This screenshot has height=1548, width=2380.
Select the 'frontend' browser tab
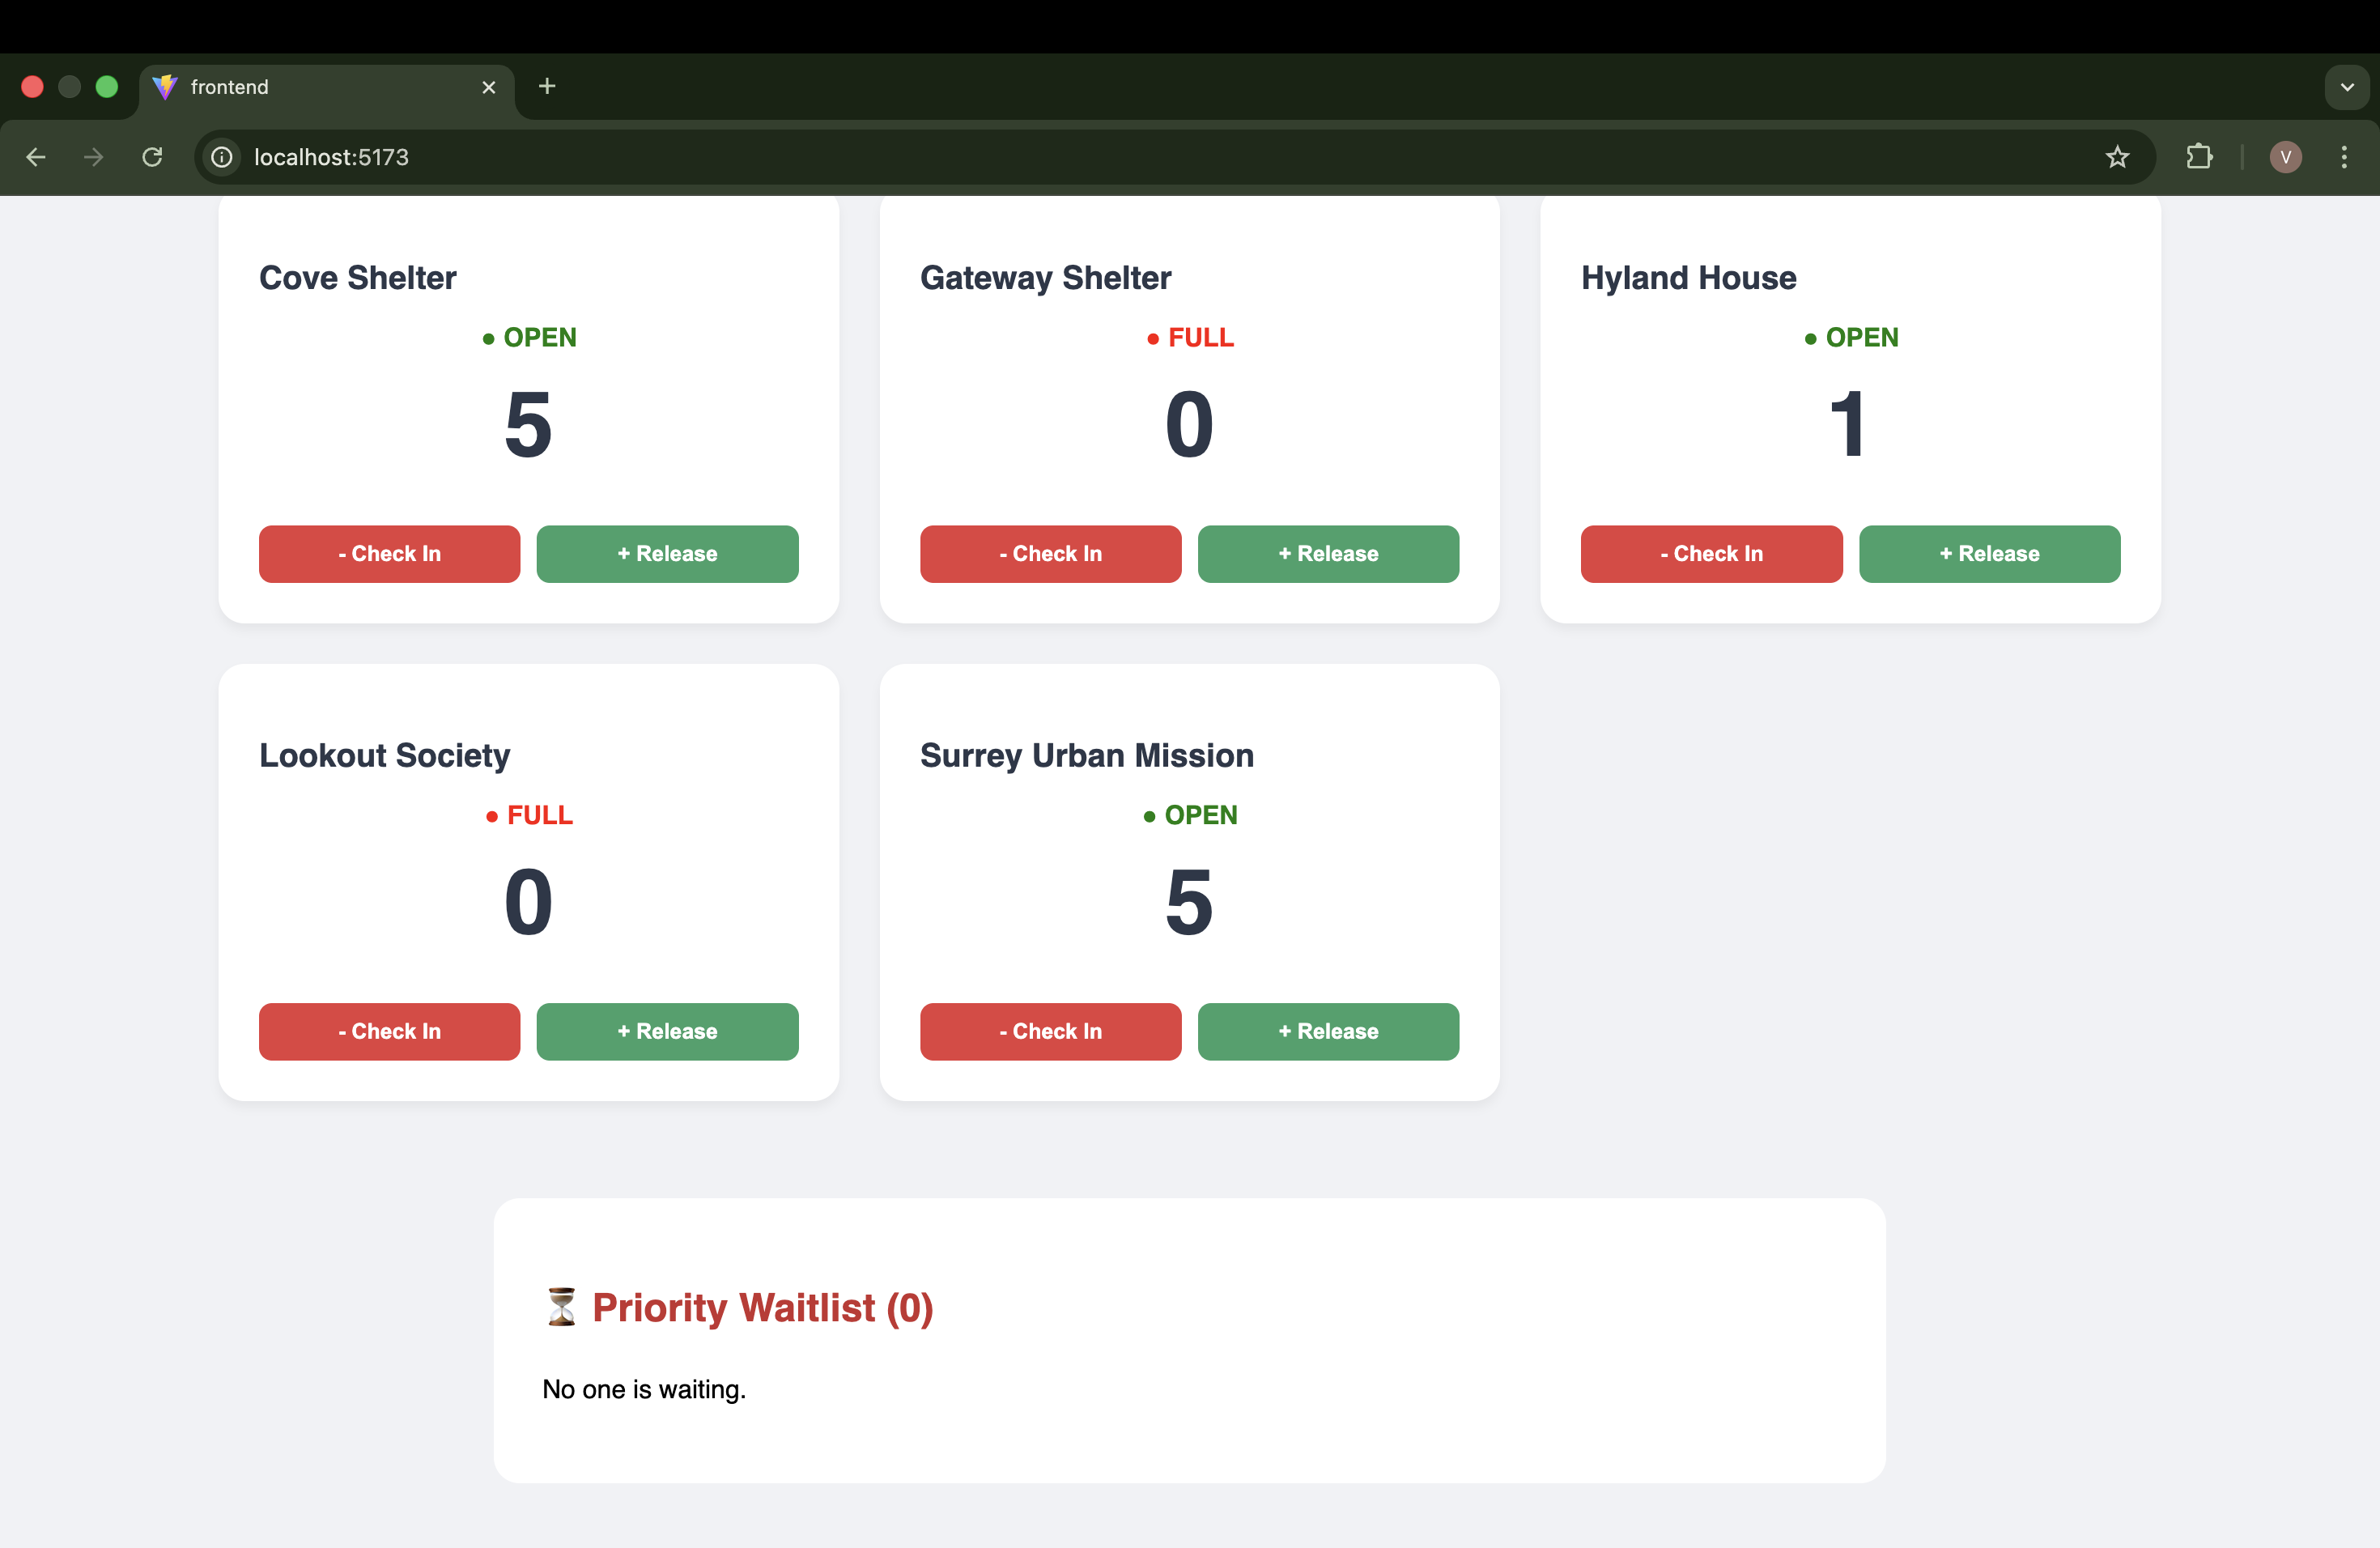coord(300,87)
